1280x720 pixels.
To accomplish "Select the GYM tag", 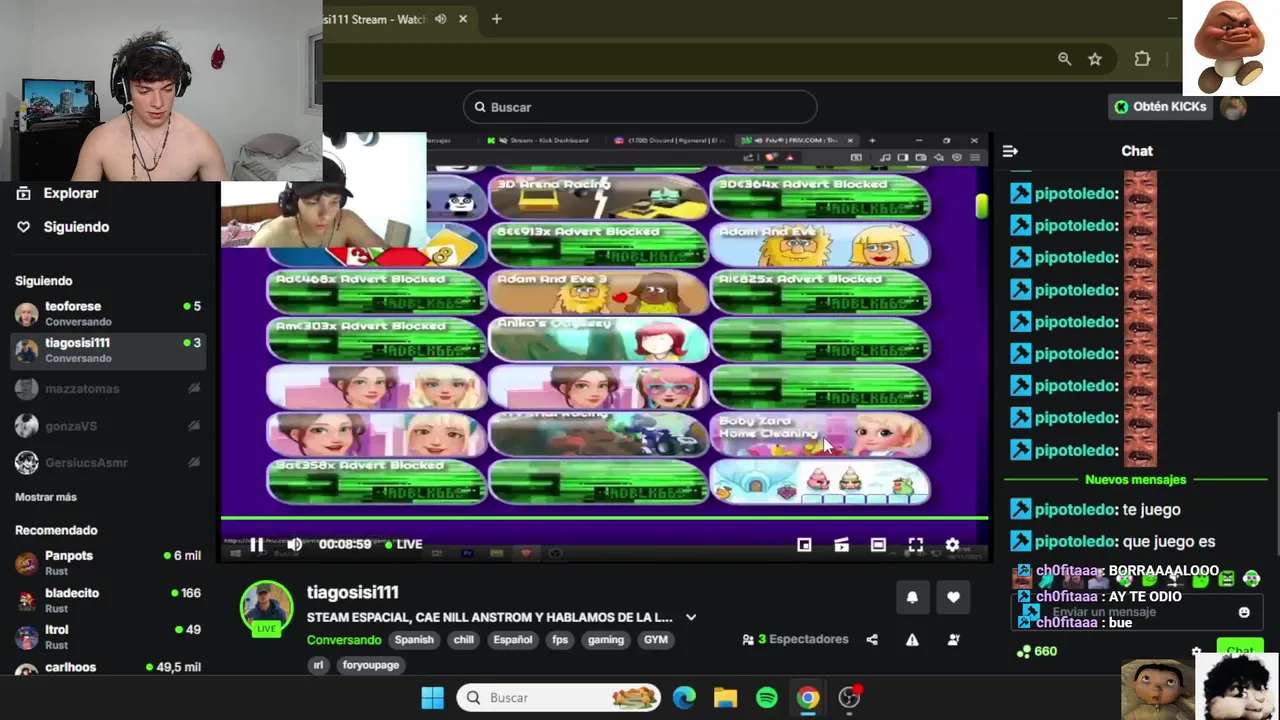I will (x=655, y=640).
